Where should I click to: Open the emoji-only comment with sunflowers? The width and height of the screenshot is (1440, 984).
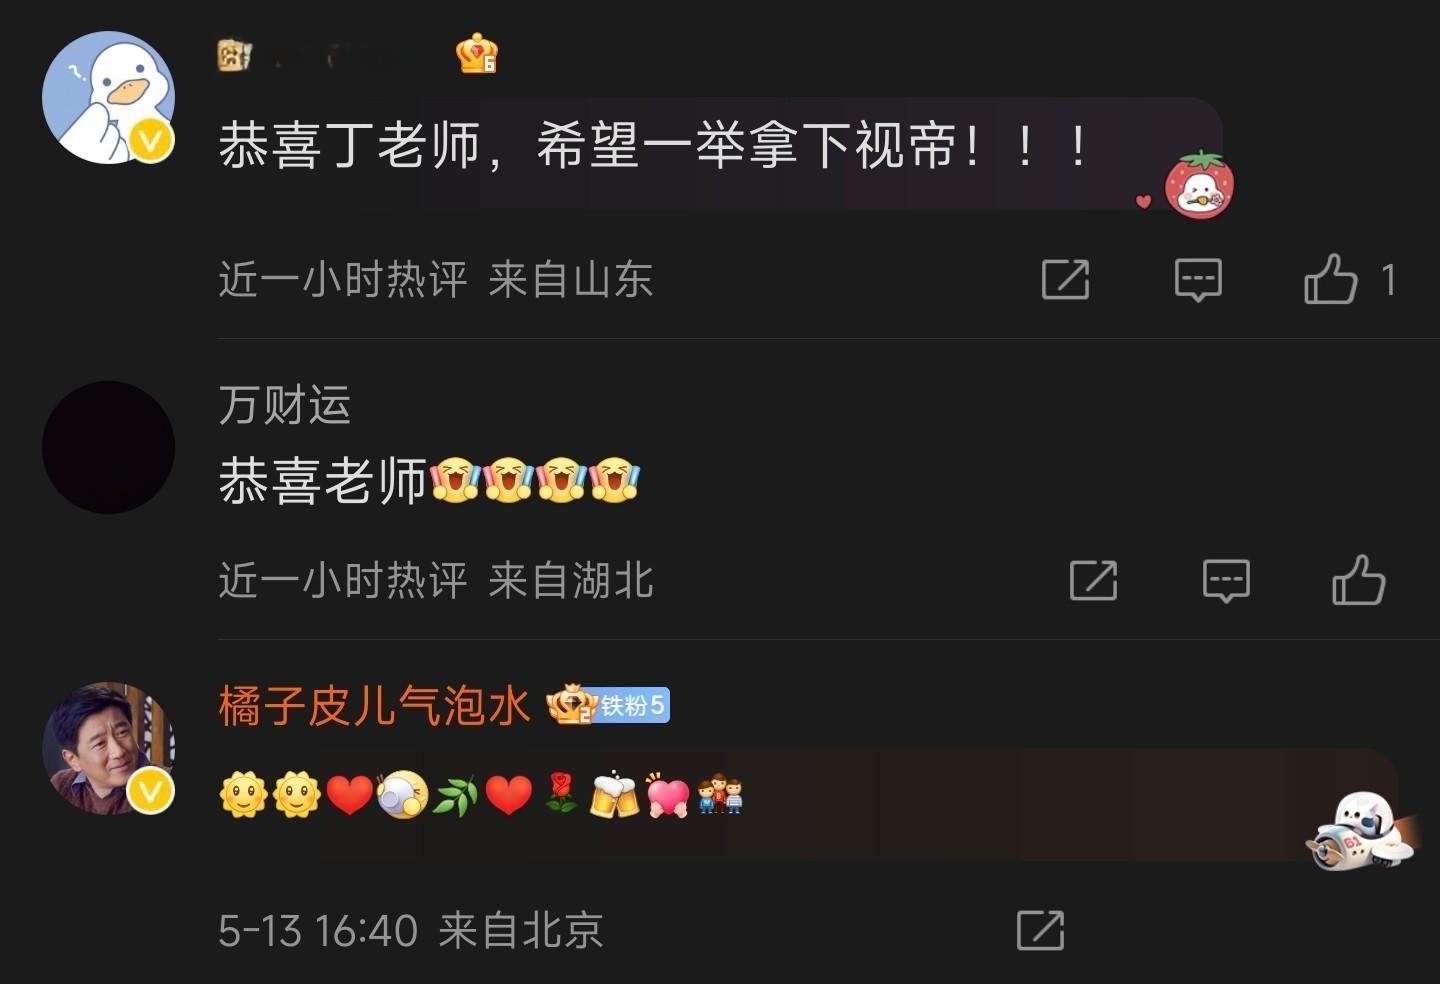click(x=482, y=796)
